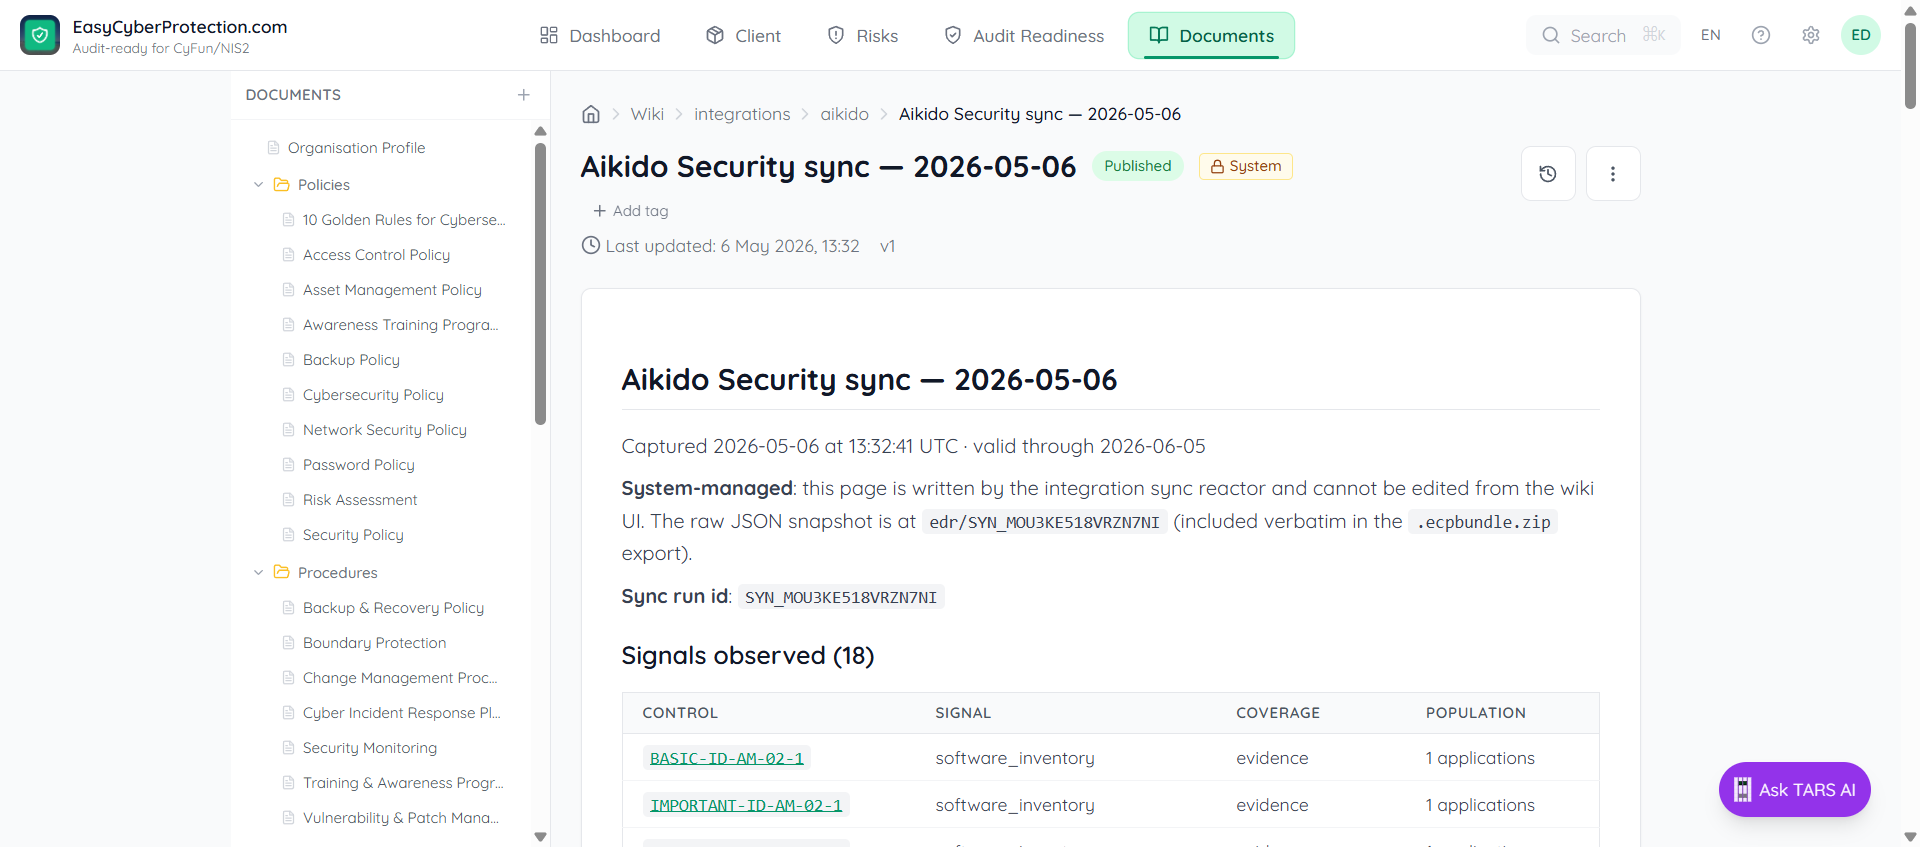The image size is (1920, 847).
Task: Click the CONTROL column header
Action: (680, 713)
